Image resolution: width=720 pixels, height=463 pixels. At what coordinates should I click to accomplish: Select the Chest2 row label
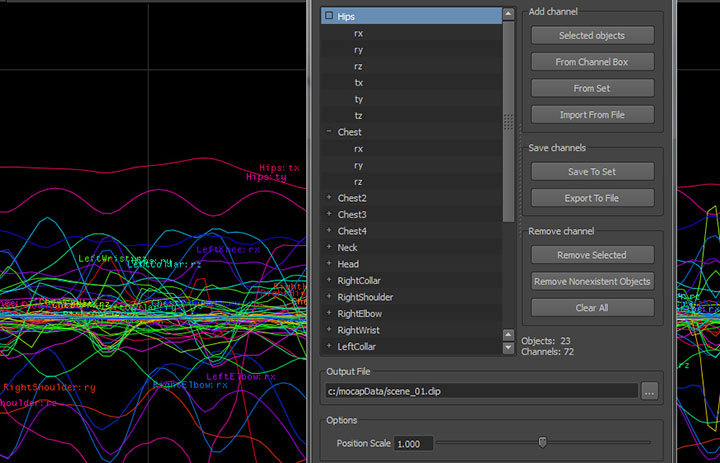pos(352,198)
